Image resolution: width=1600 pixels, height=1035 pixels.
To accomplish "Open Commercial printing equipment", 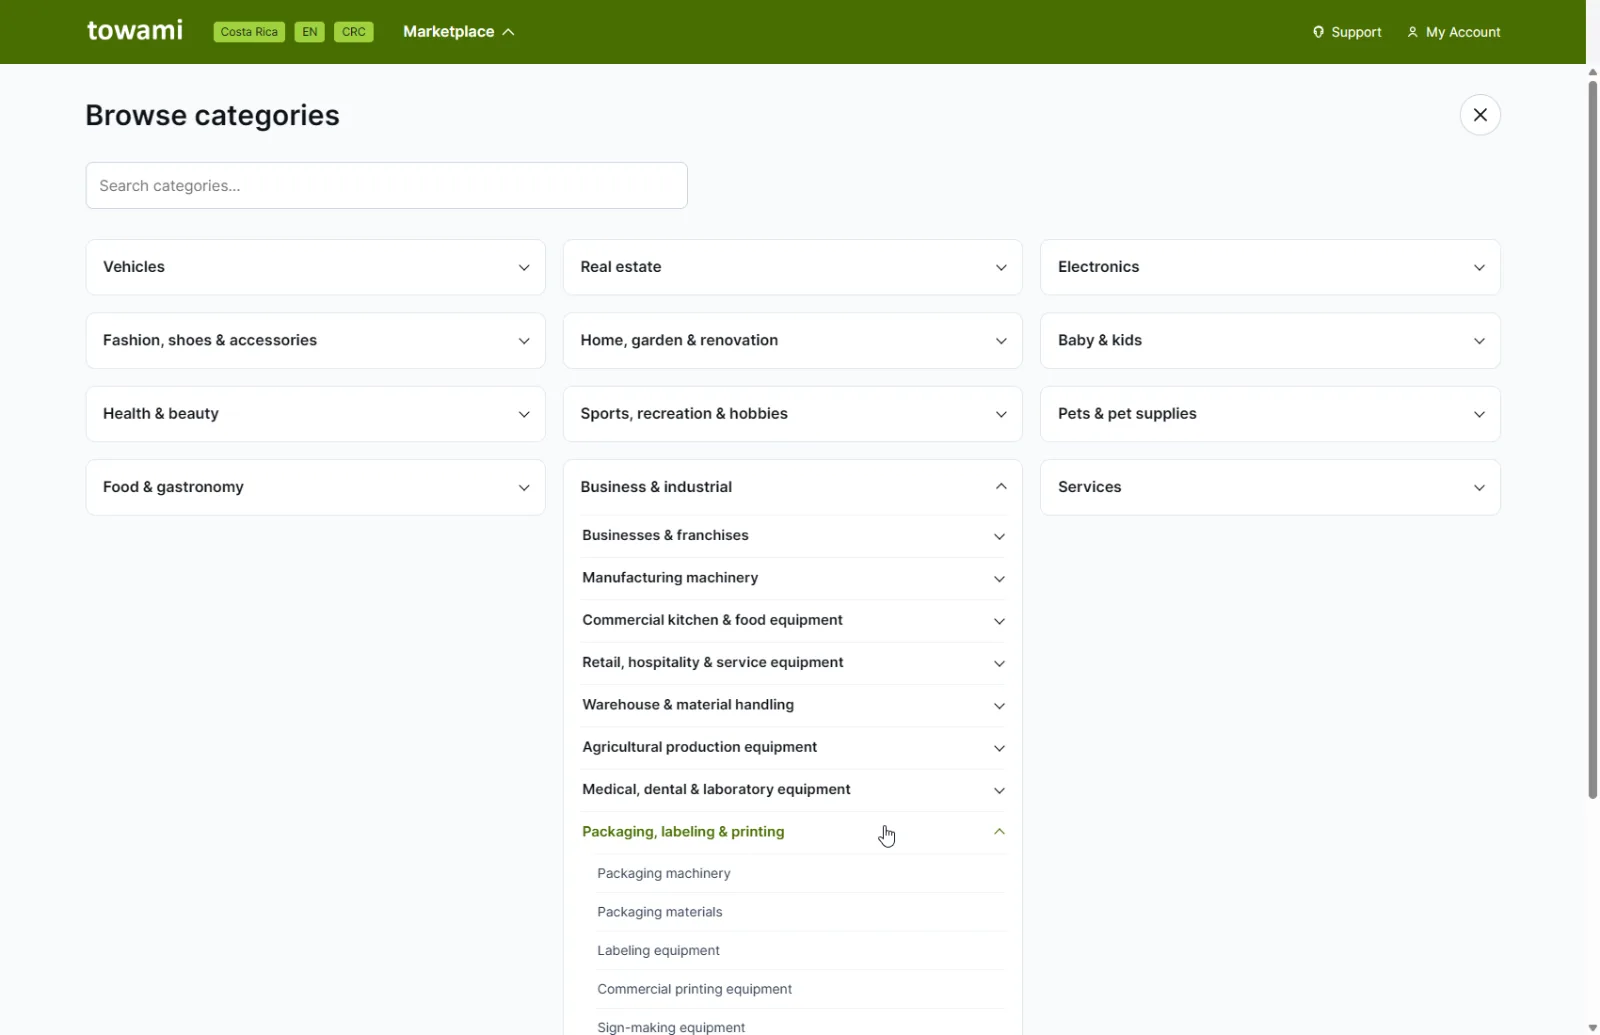I will [x=801, y=989].
